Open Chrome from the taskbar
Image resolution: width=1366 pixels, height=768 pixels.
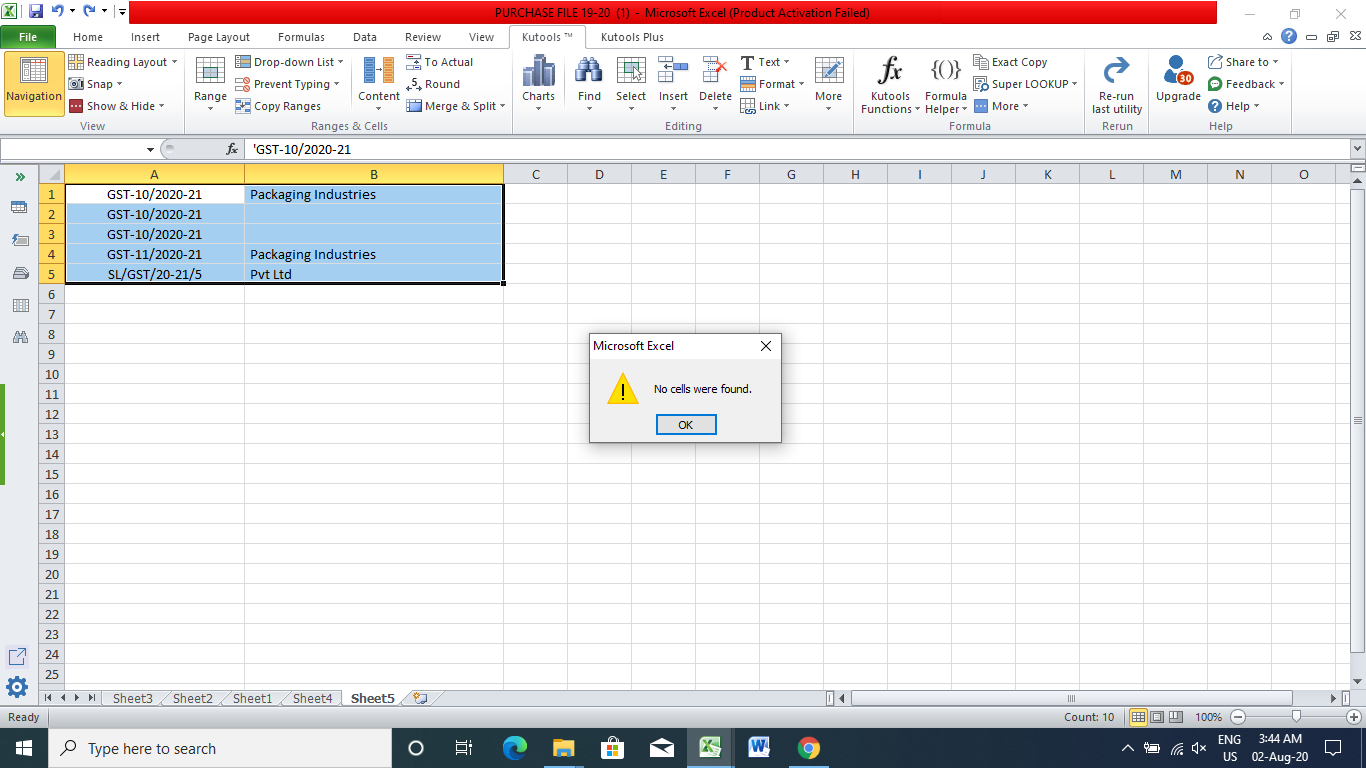coord(808,748)
